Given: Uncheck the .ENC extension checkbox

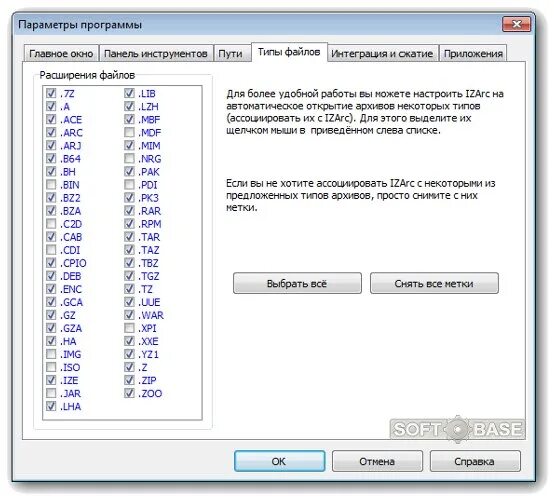Looking at the screenshot, I should pos(51,289).
